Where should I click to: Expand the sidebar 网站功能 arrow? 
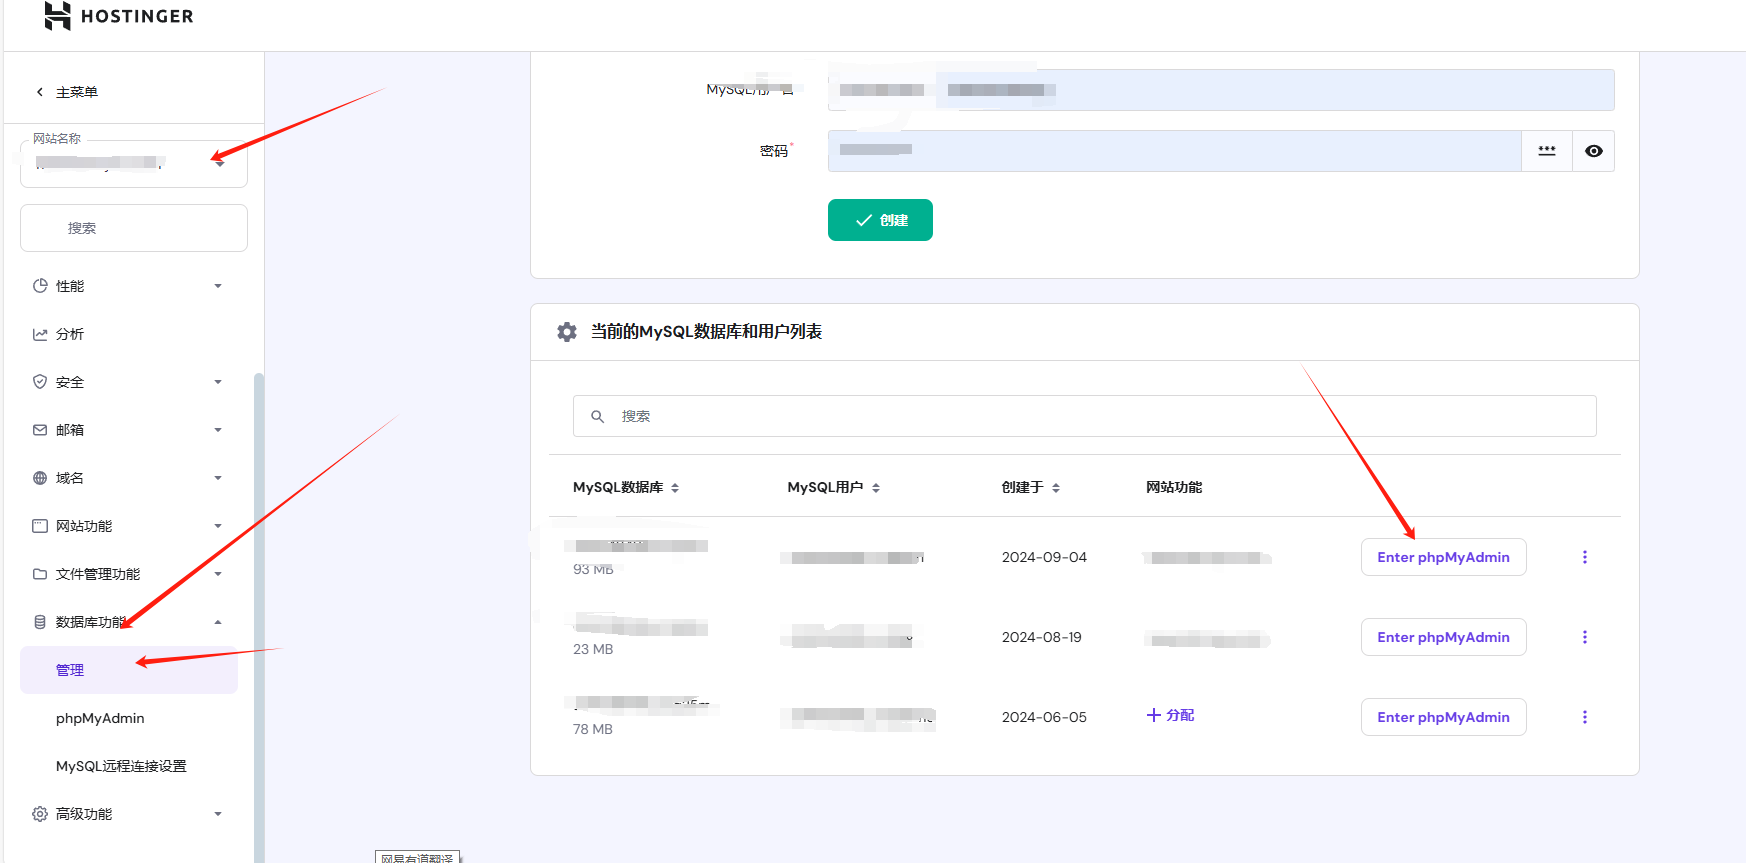click(x=218, y=526)
